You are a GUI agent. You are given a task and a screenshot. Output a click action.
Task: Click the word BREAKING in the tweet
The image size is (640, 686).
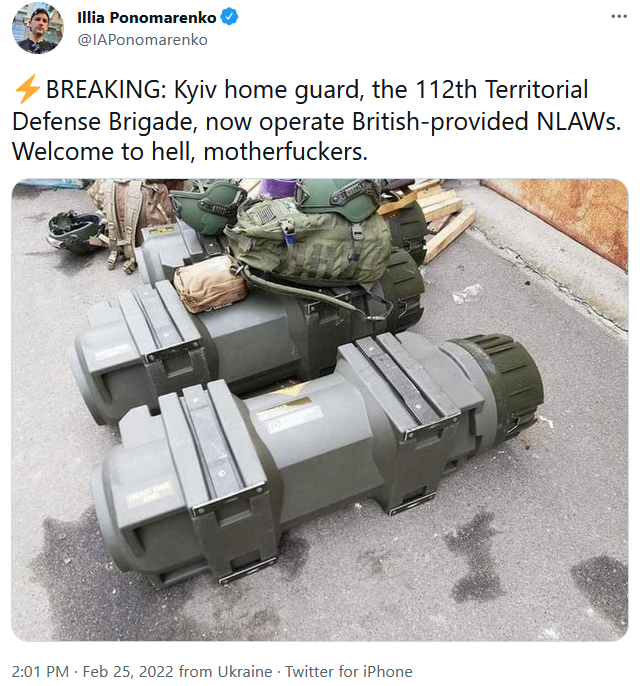(103, 90)
